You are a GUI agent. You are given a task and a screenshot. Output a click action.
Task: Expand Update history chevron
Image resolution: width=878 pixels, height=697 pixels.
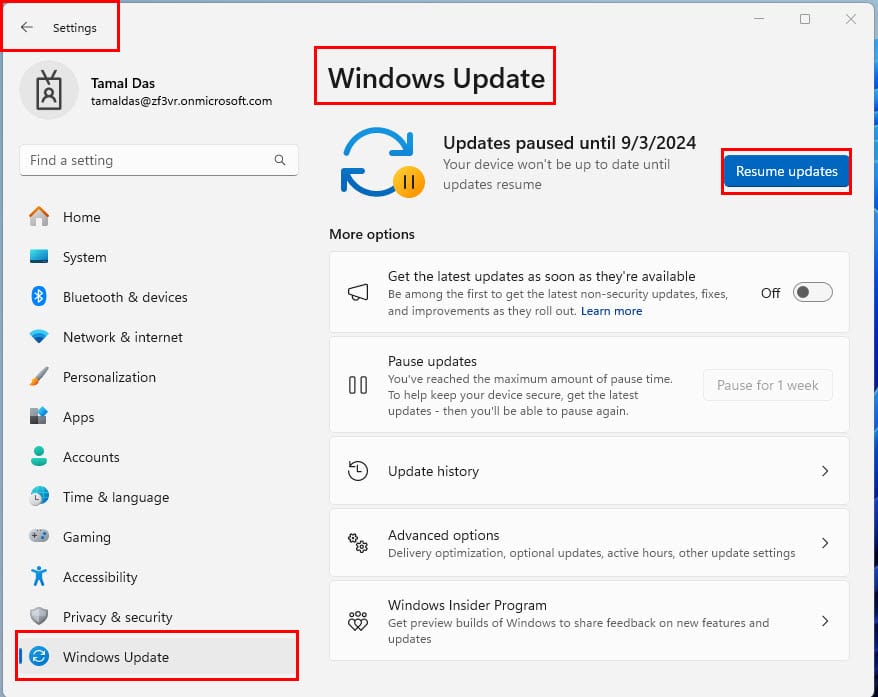click(x=825, y=471)
